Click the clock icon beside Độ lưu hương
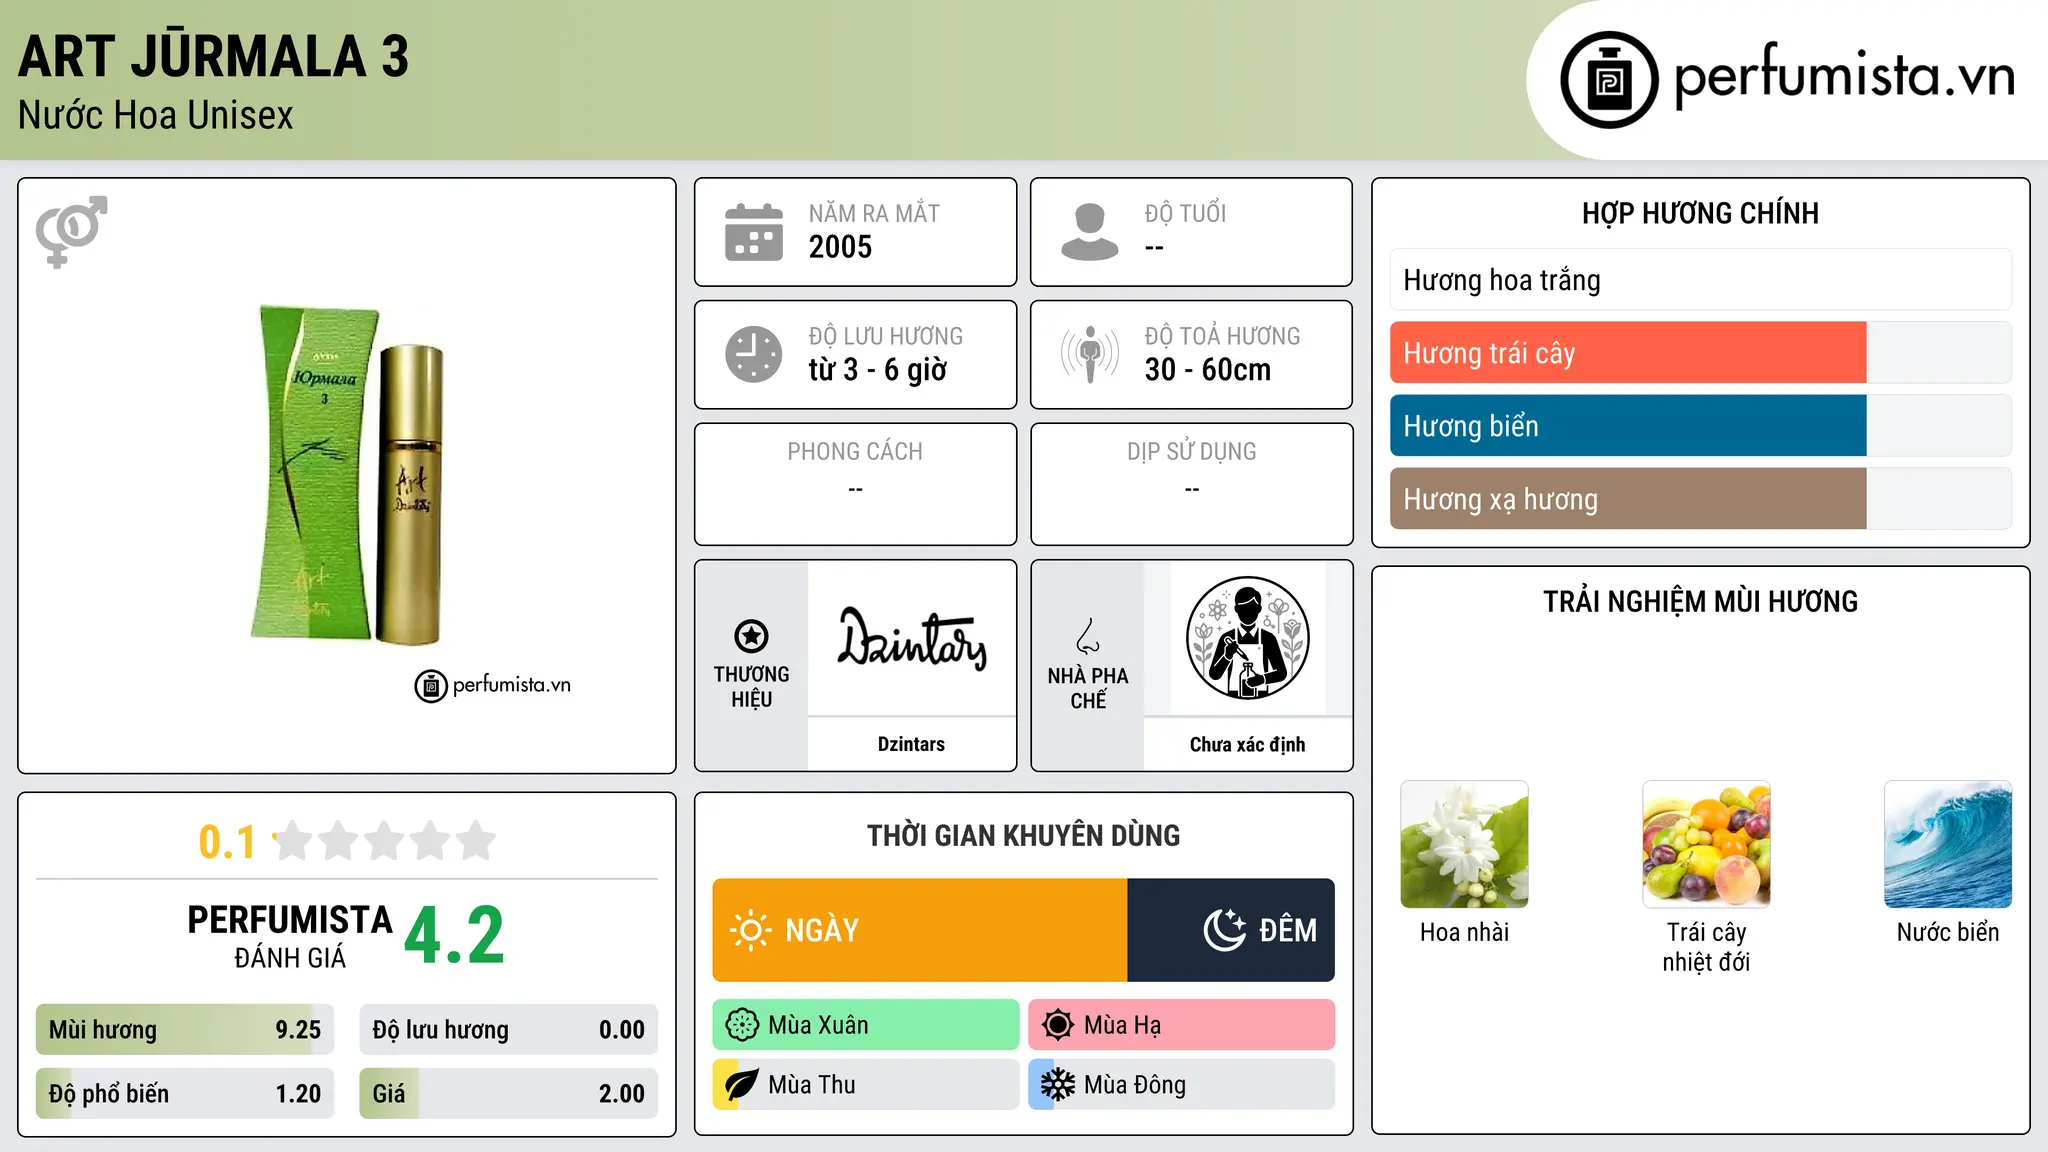 754,354
